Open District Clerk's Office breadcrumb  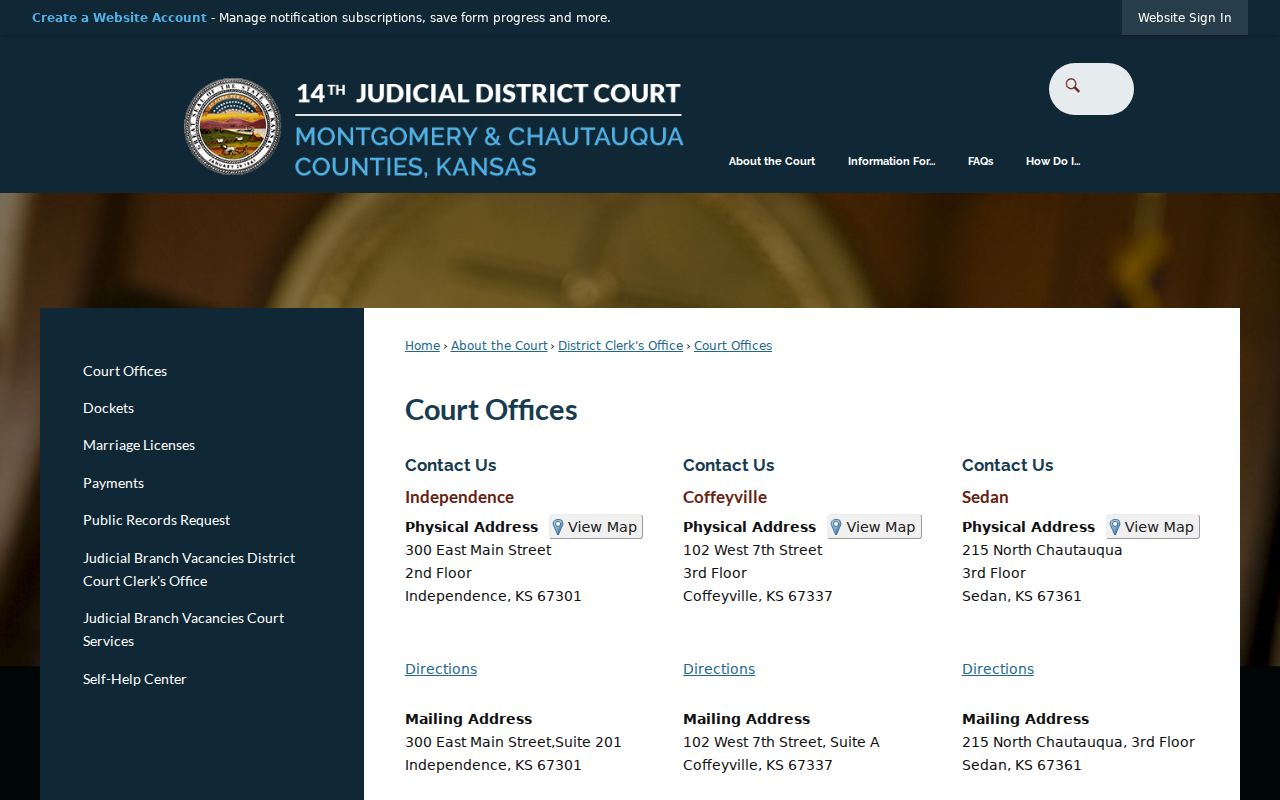click(620, 346)
